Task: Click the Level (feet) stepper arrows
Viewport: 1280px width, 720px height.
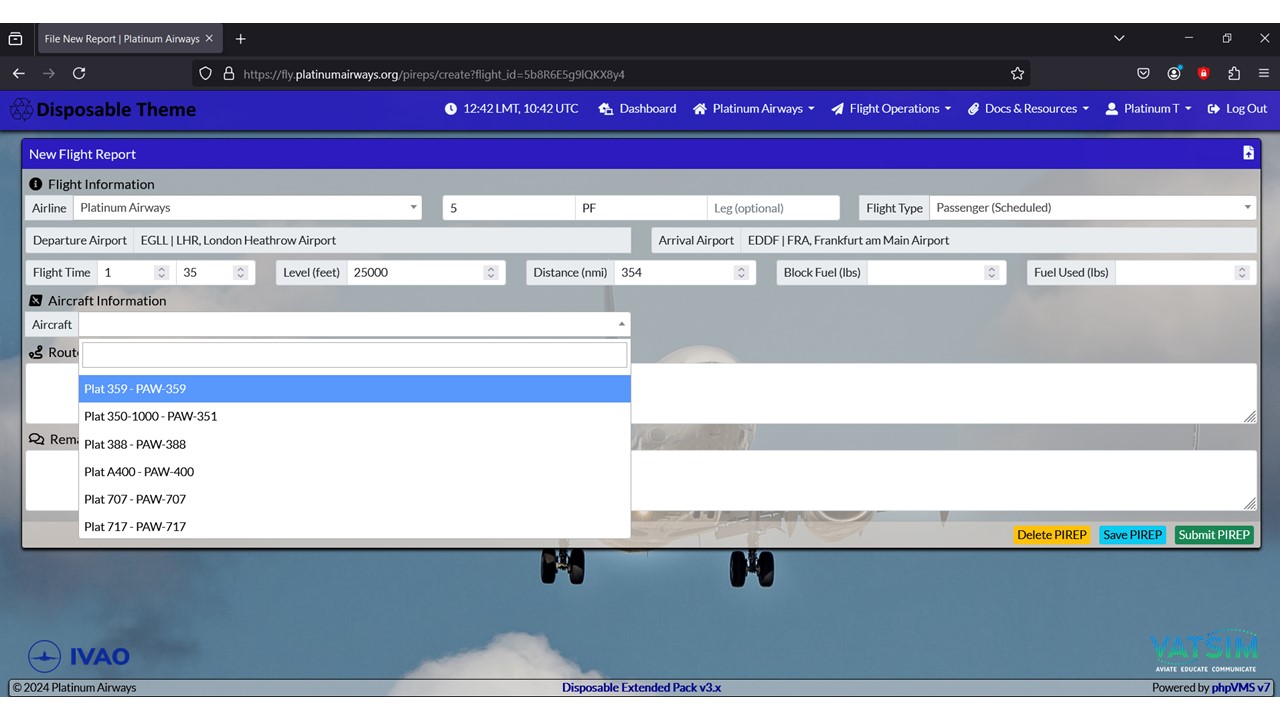Action: coord(490,272)
